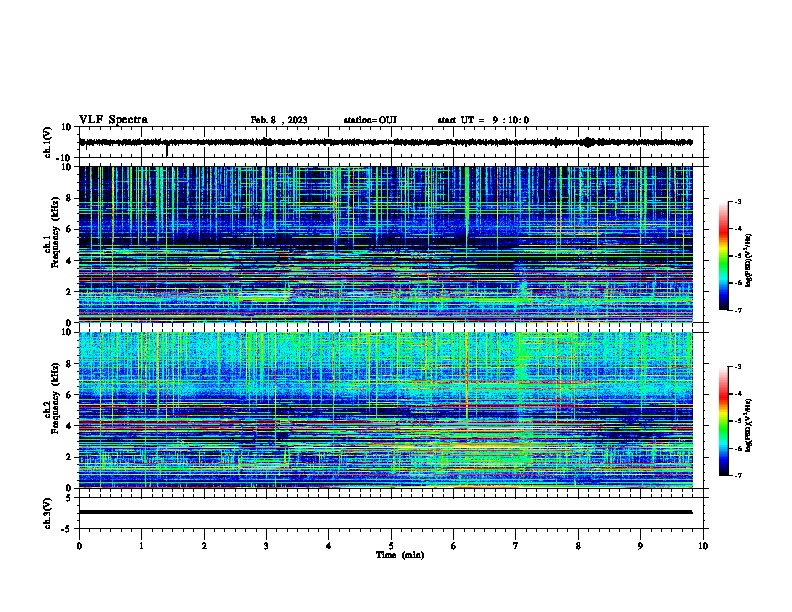Image resolution: width=792 pixels, height=612 pixels.
Task: Click the "start UT = 9:10:0" header text
Action: pyautogui.click(x=483, y=120)
